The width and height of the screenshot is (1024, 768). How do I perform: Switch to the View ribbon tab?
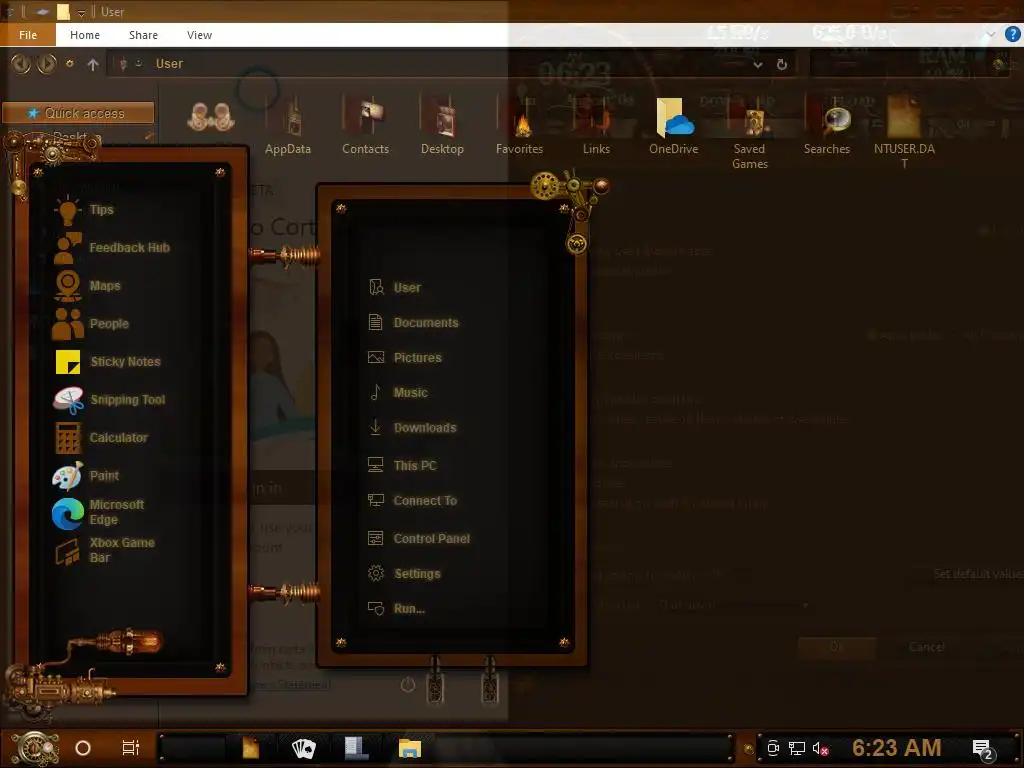pyautogui.click(x=199, y=35)
